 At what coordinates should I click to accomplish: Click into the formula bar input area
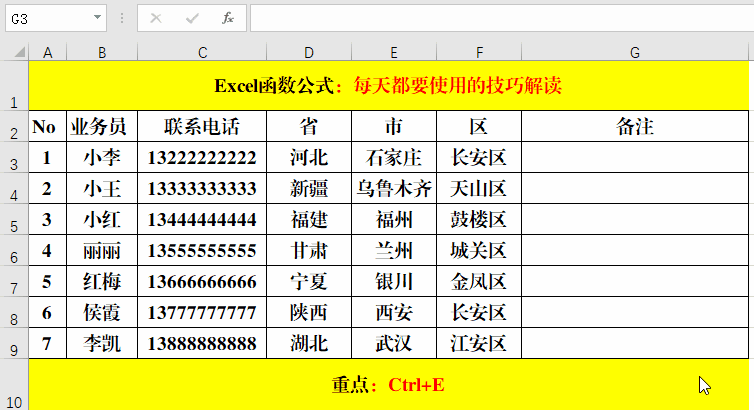[502, 18]
